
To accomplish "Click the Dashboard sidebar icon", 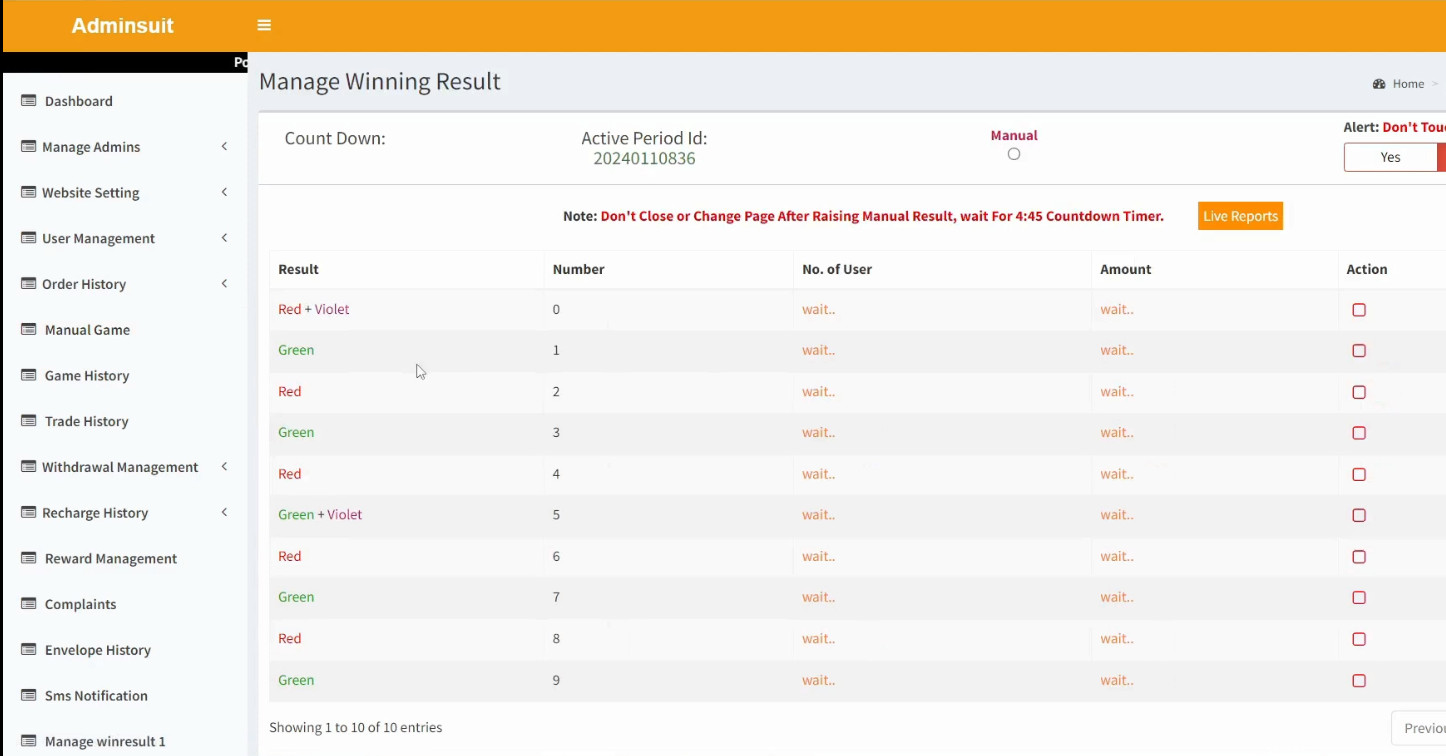I will [28, 101].
